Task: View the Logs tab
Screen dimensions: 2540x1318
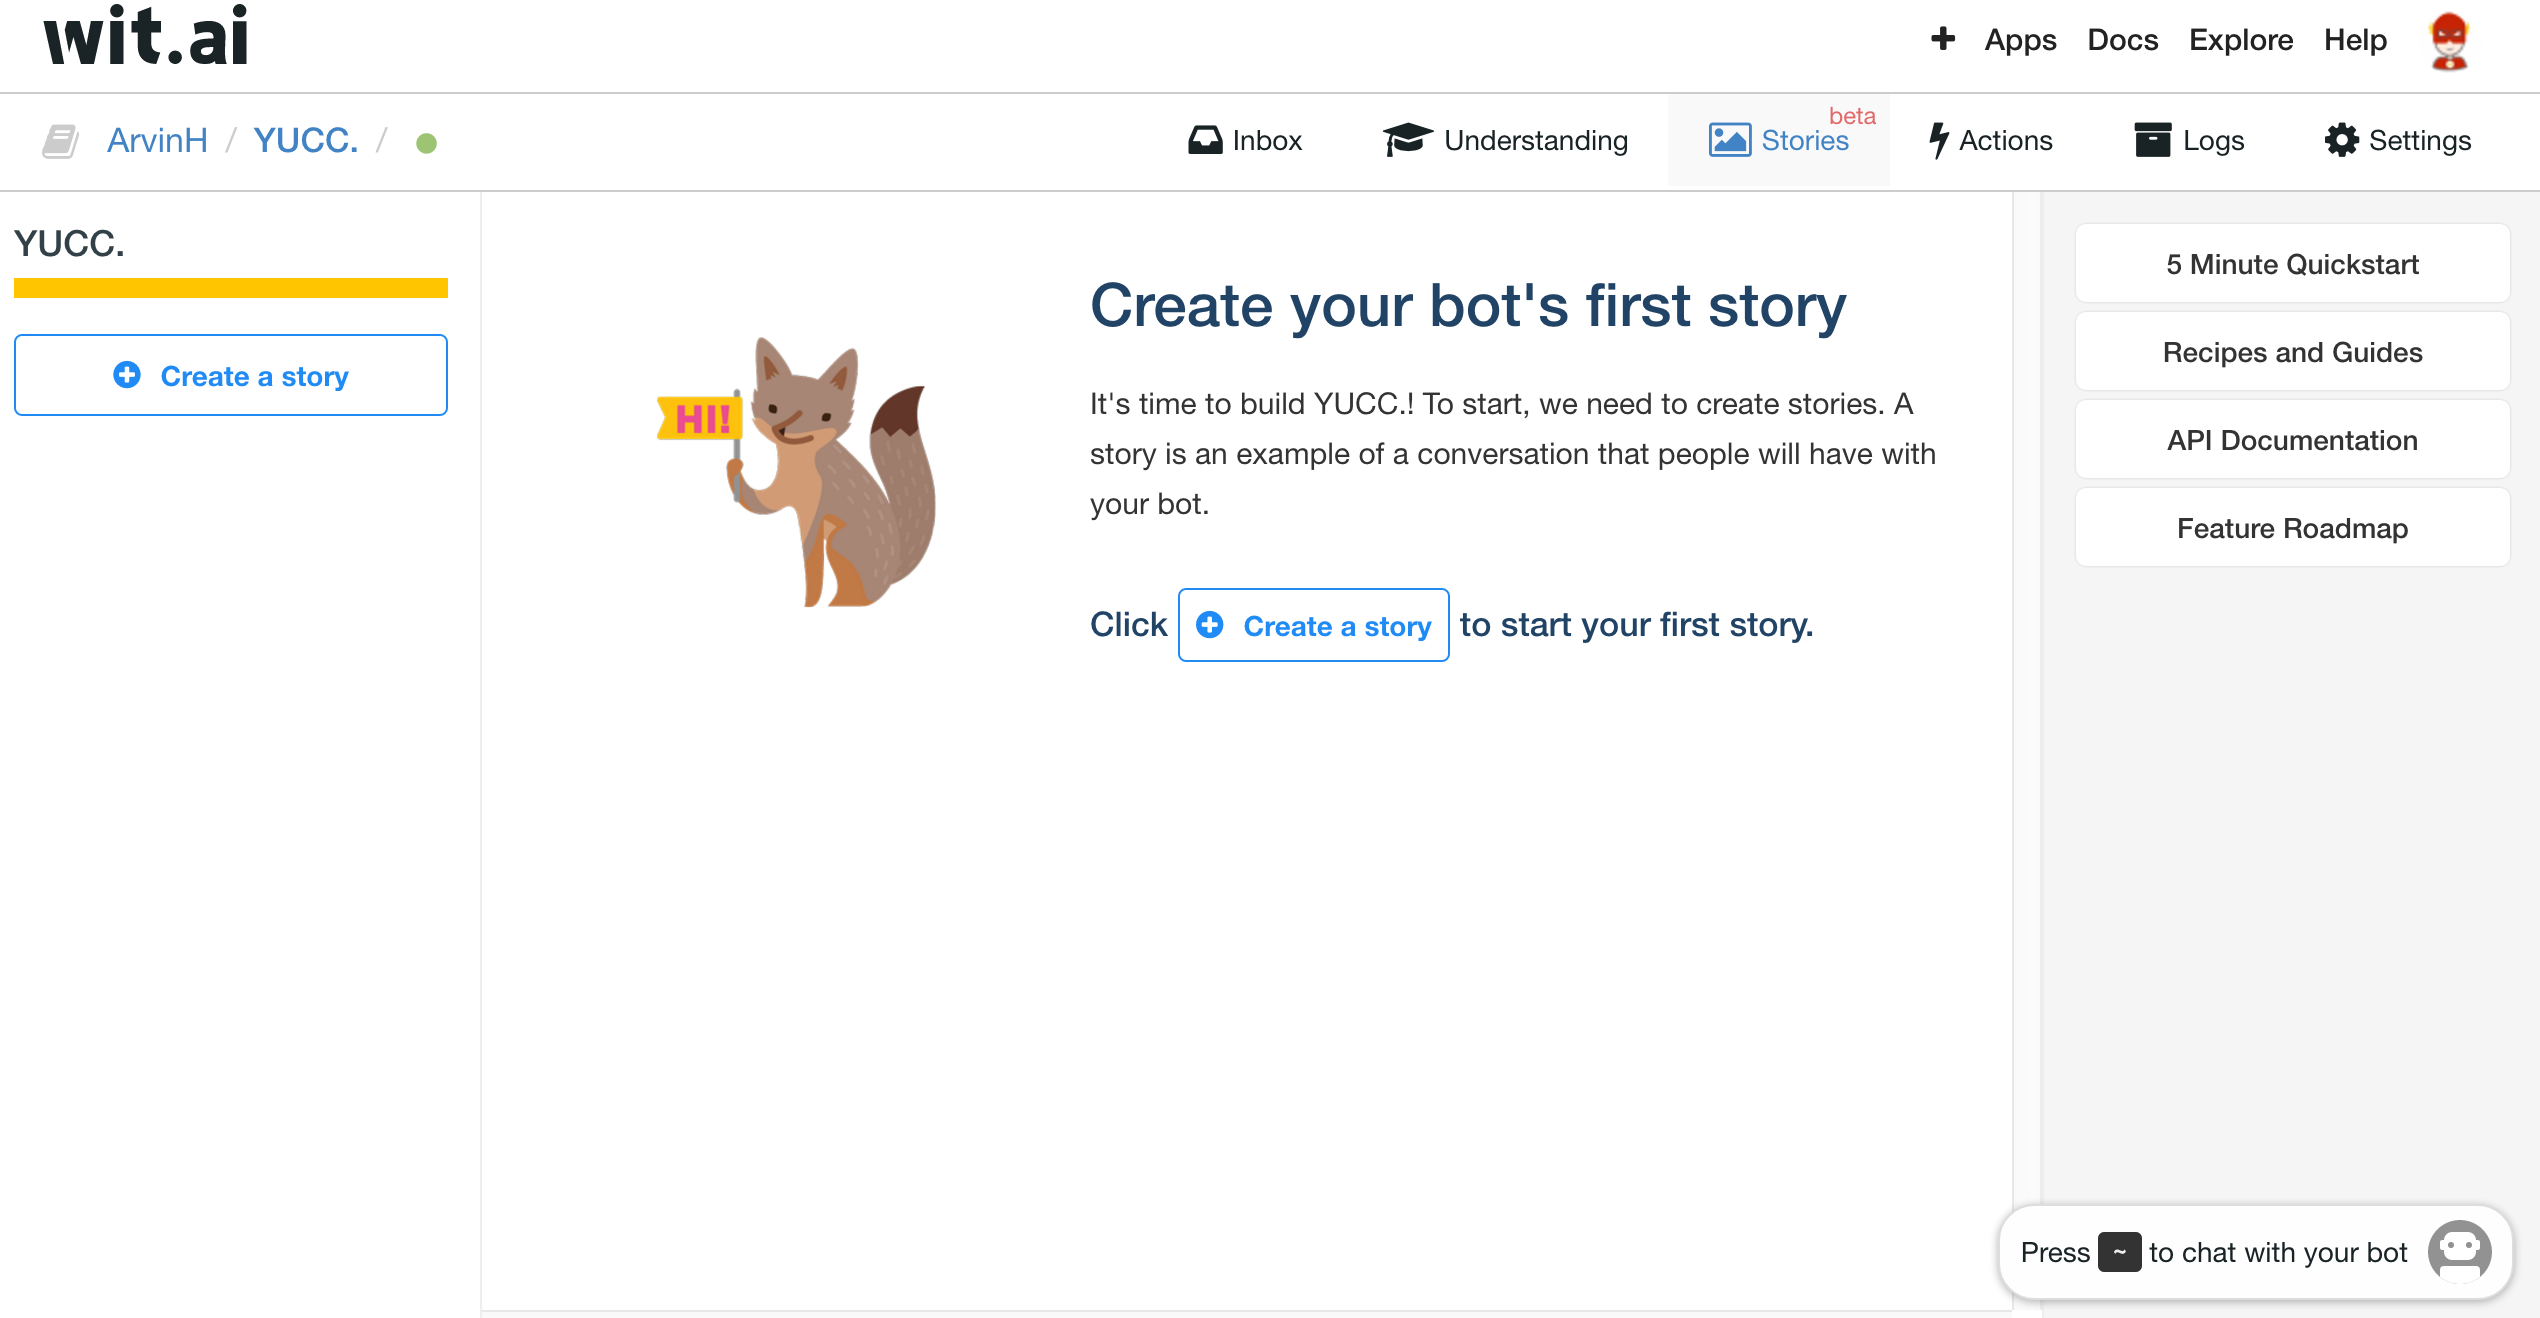Action: click(2189, 140)
